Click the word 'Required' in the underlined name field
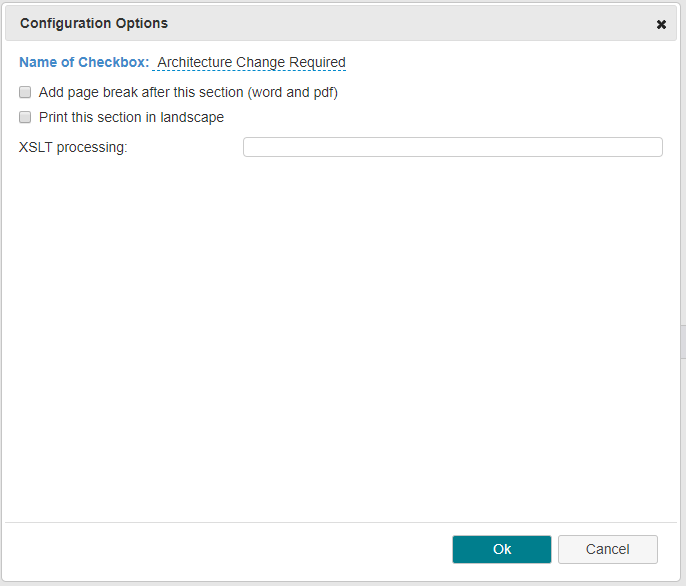686x586 pixels. point(317,63)
